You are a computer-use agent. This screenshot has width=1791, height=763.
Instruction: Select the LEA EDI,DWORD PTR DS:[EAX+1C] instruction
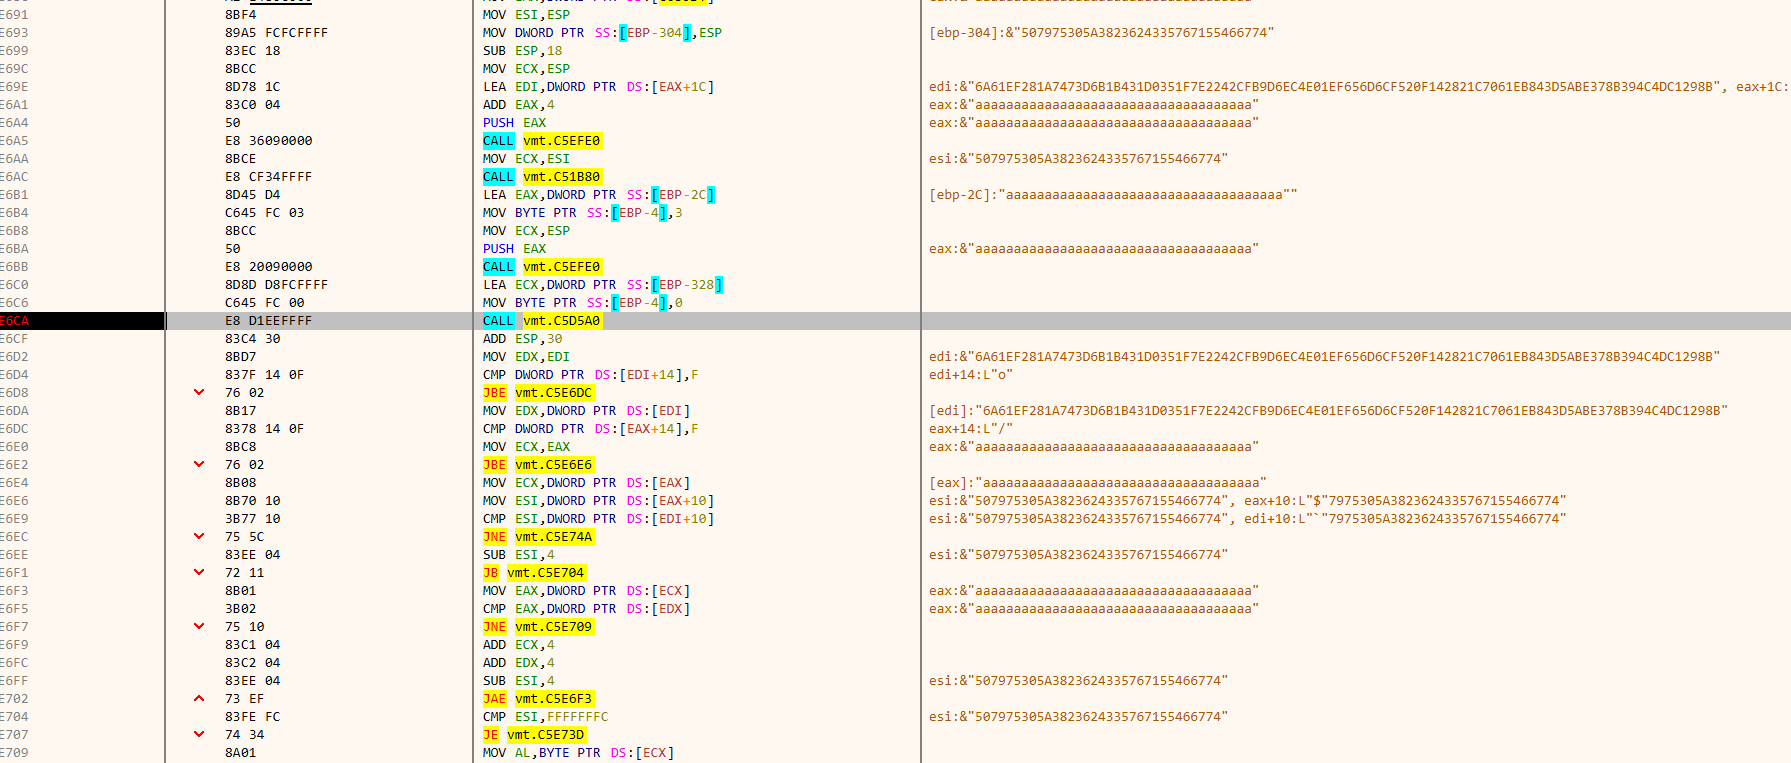tap(598, 87)
